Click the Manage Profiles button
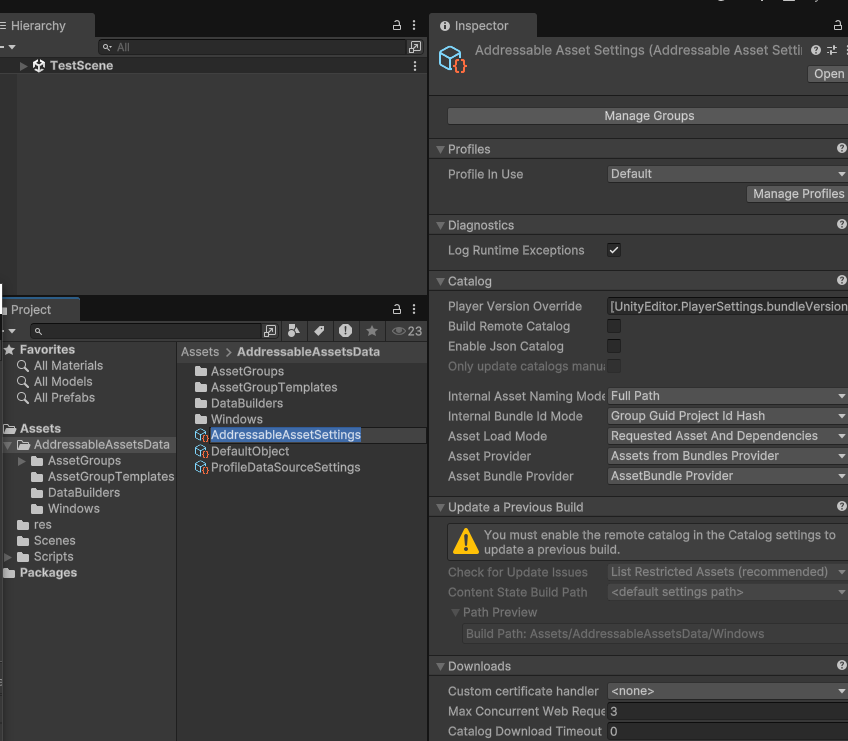Screen dimensions: 848x741 [x=797, y=194]
